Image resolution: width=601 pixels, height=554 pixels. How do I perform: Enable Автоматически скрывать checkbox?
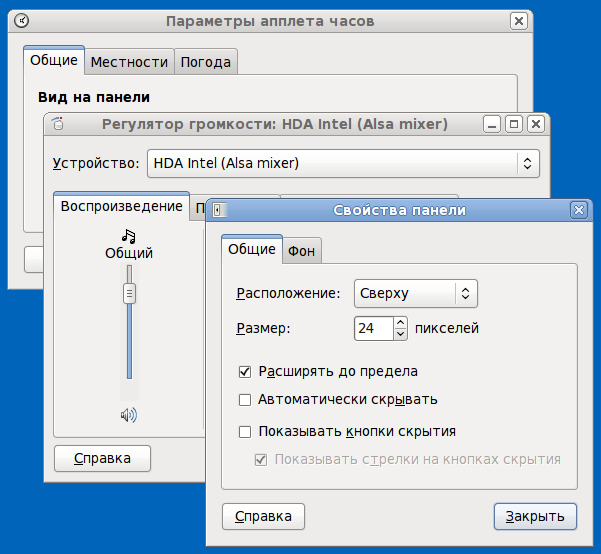[245, 400]
